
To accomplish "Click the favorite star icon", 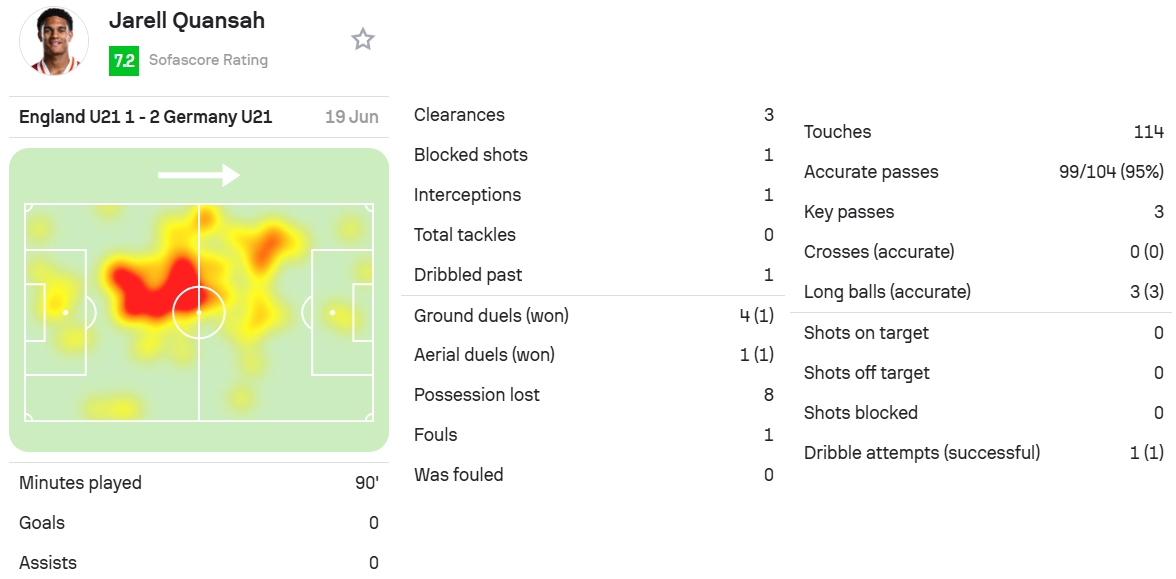I will (x=363, y=39).
